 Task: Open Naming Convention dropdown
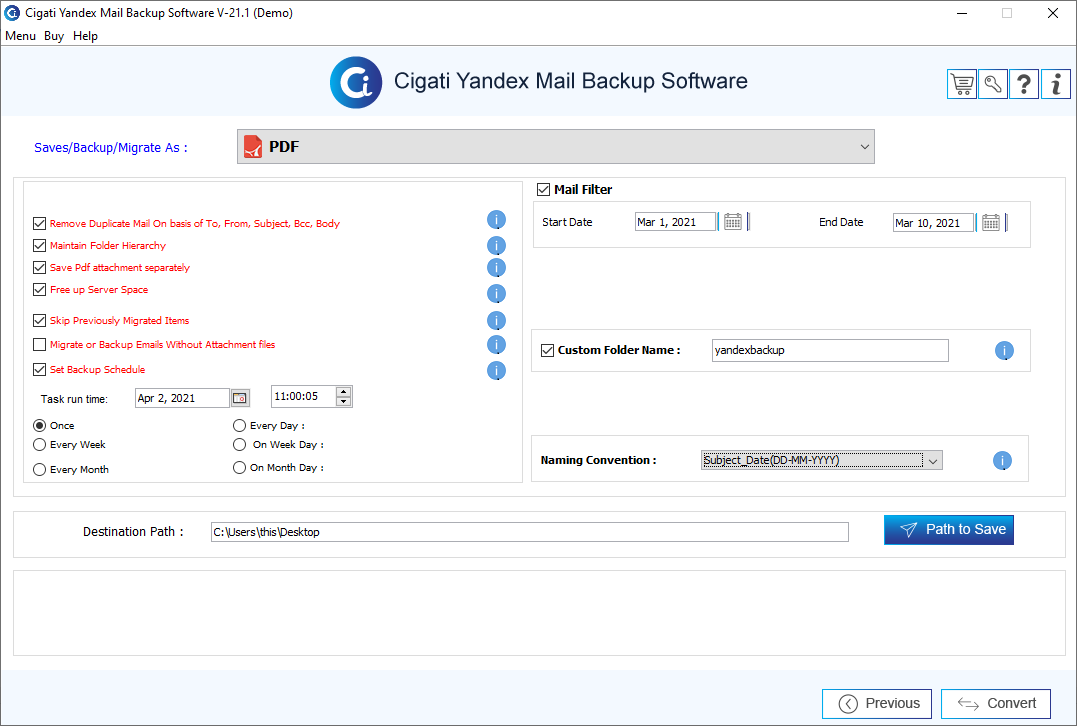click(x=821, y=460)
